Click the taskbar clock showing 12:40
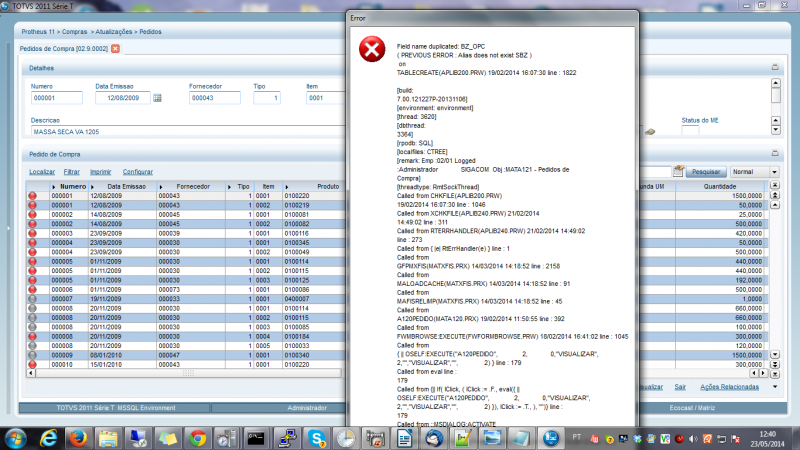Screen dimensions: 800x450 click(767, 439)
